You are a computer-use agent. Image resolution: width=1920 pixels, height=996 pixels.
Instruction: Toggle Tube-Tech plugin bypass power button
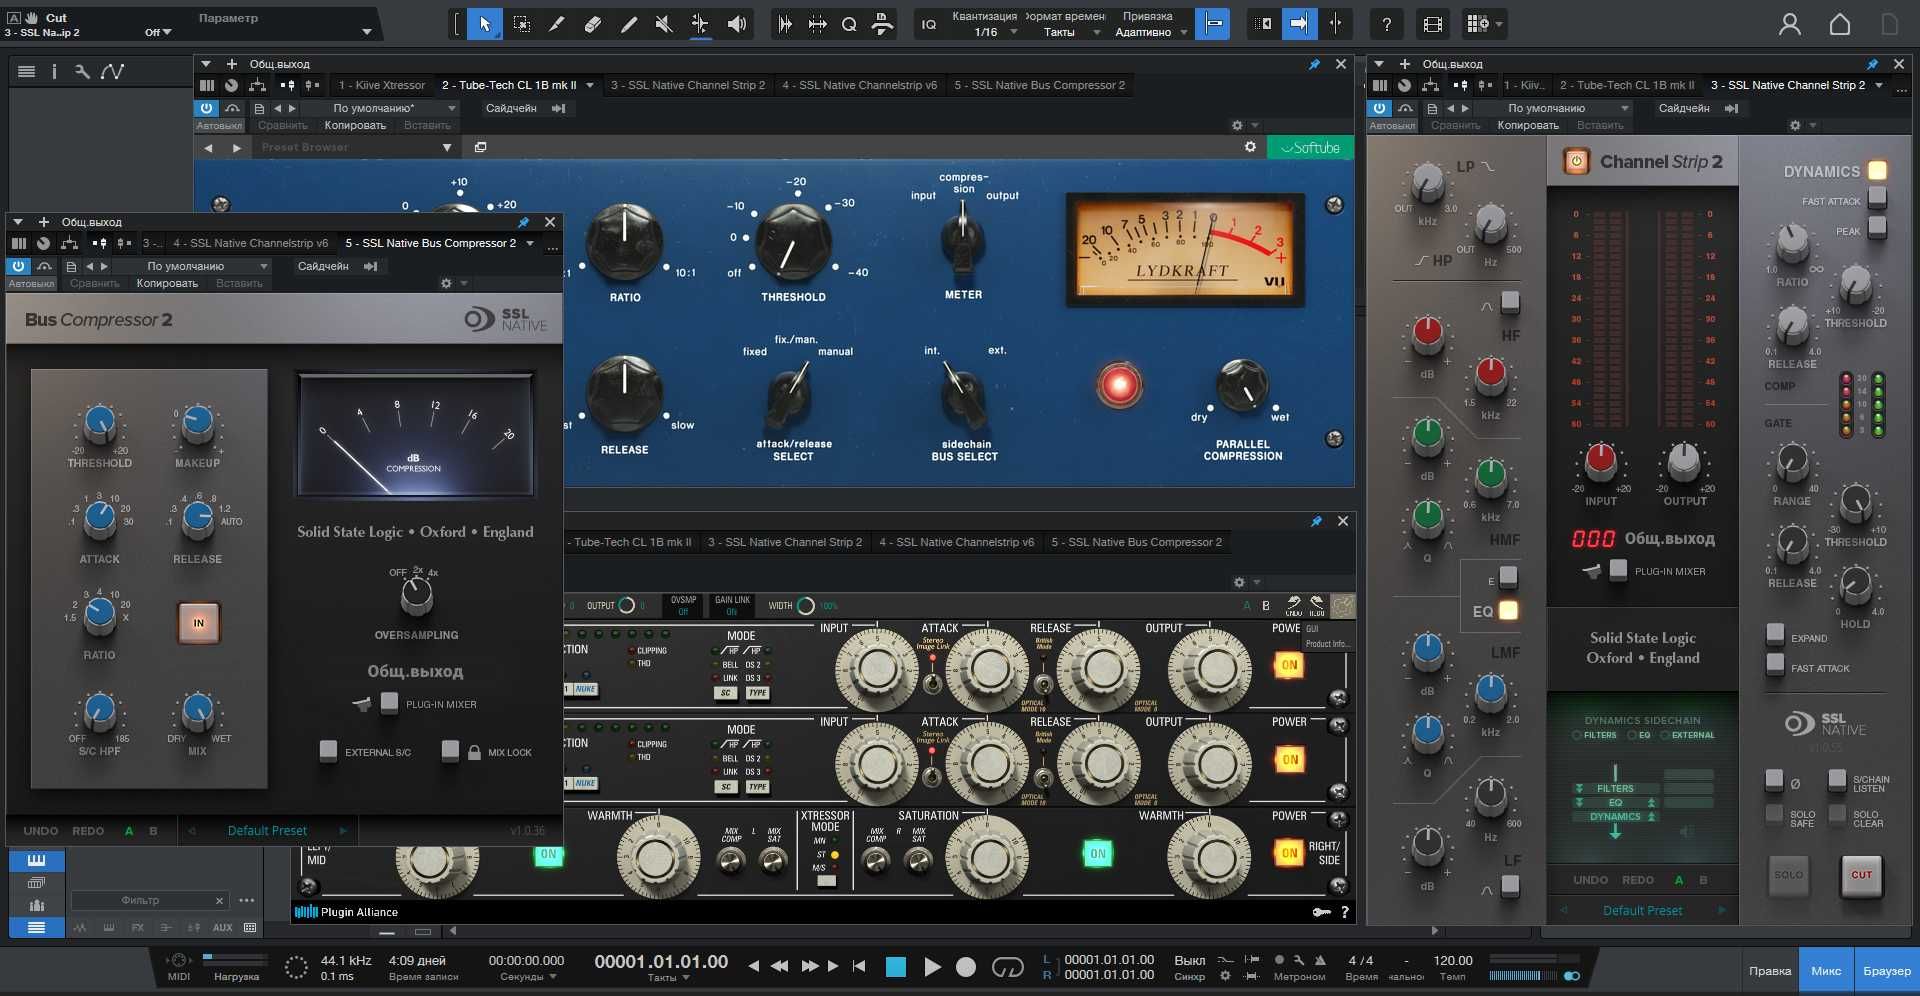[206, 108]
